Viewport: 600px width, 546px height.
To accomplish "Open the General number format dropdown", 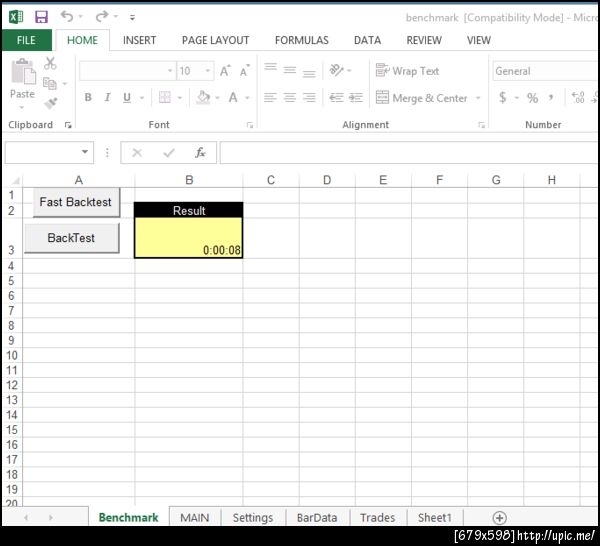I will point(546,71).
